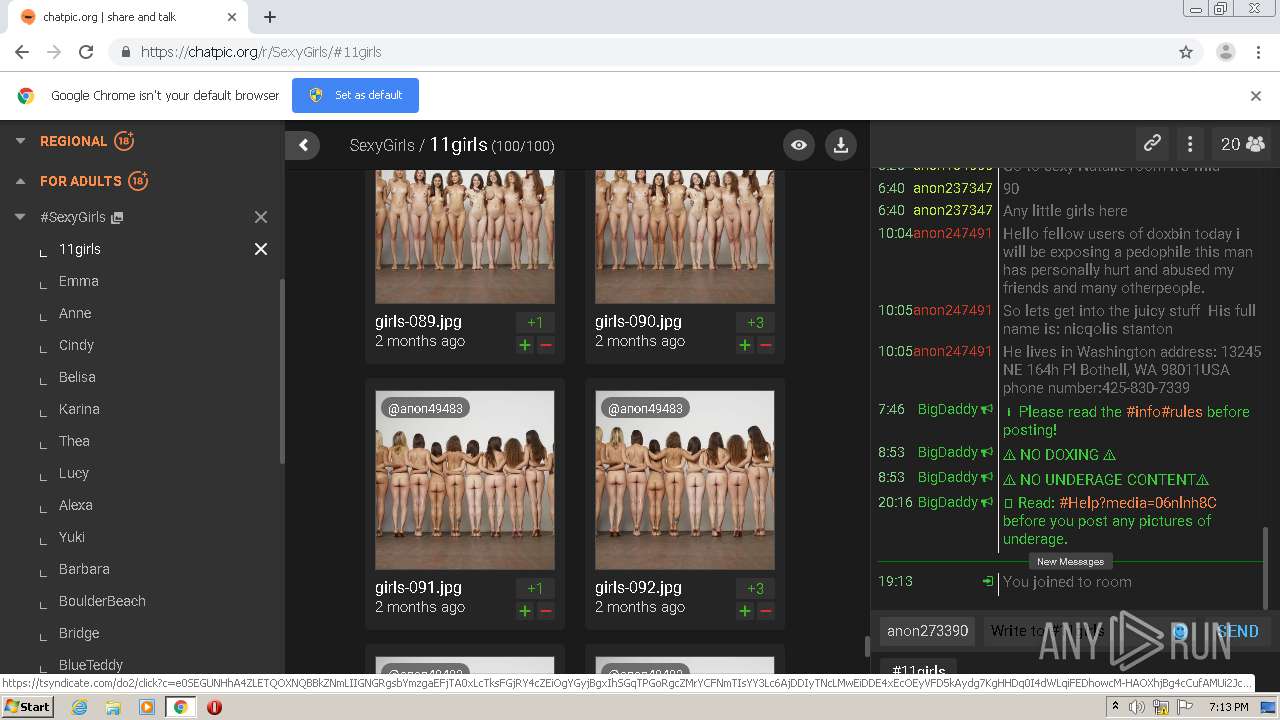
Task: Open the volume control in system tray
Action: (x=1137, y=707)
